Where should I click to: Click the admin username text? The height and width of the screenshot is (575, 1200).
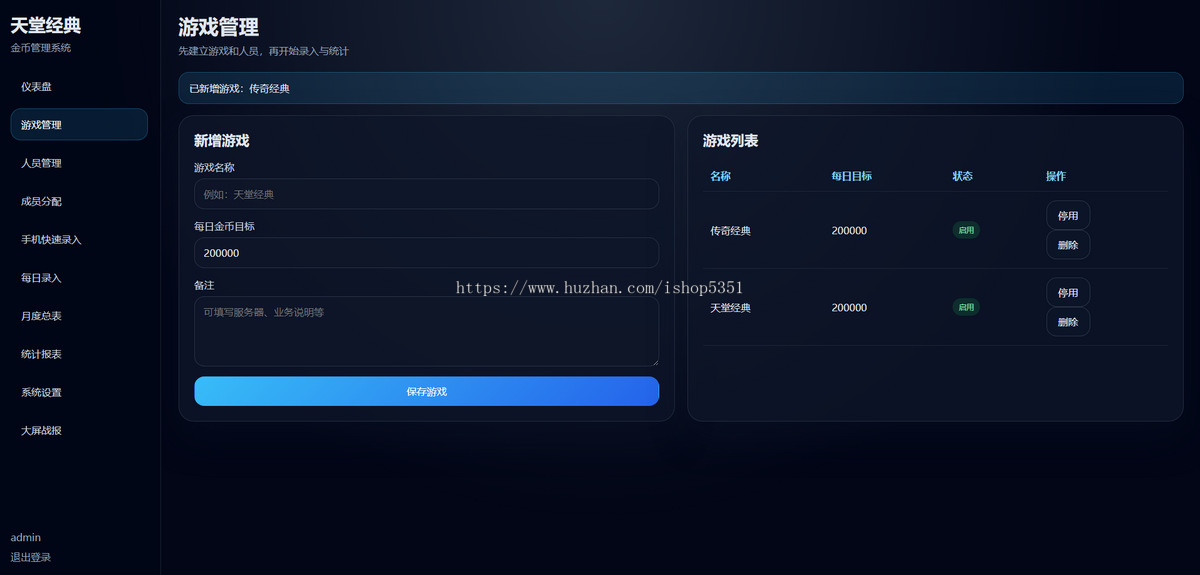click(x=26, y=537)
